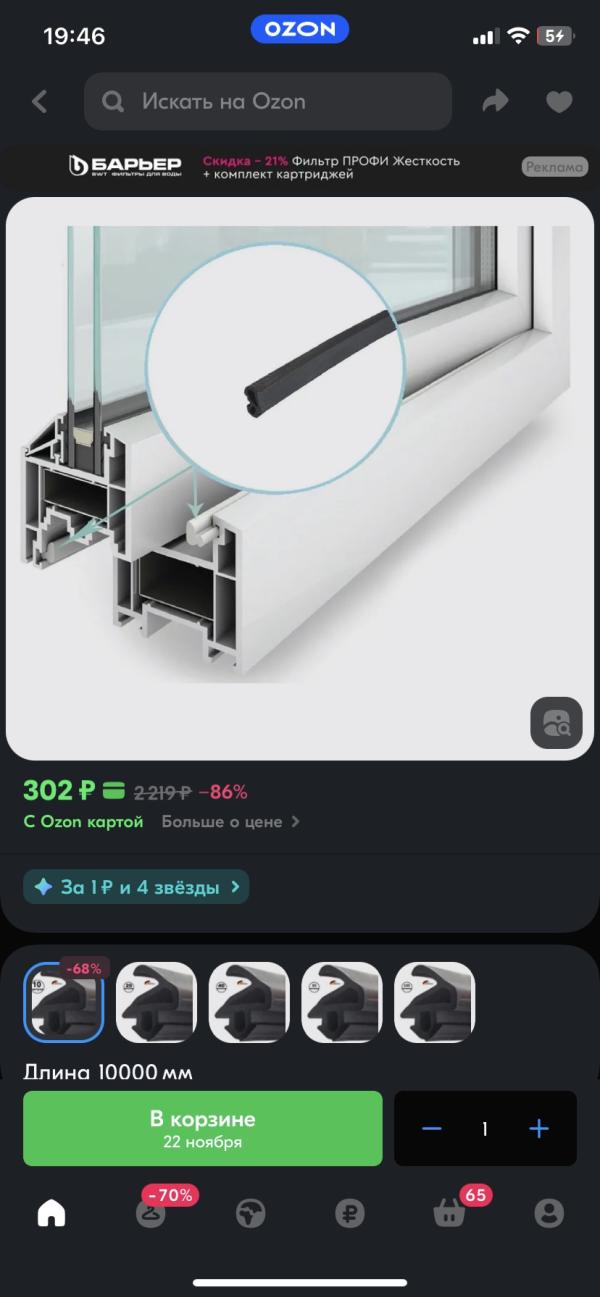Focus the Искать на Ozon search field
This screenshot has height=1297, width=600.
[268, 101]
